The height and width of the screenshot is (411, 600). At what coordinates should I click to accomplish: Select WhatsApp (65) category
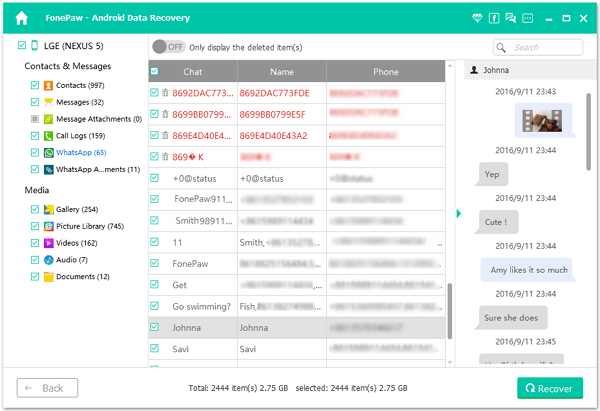tap(81, 153)
